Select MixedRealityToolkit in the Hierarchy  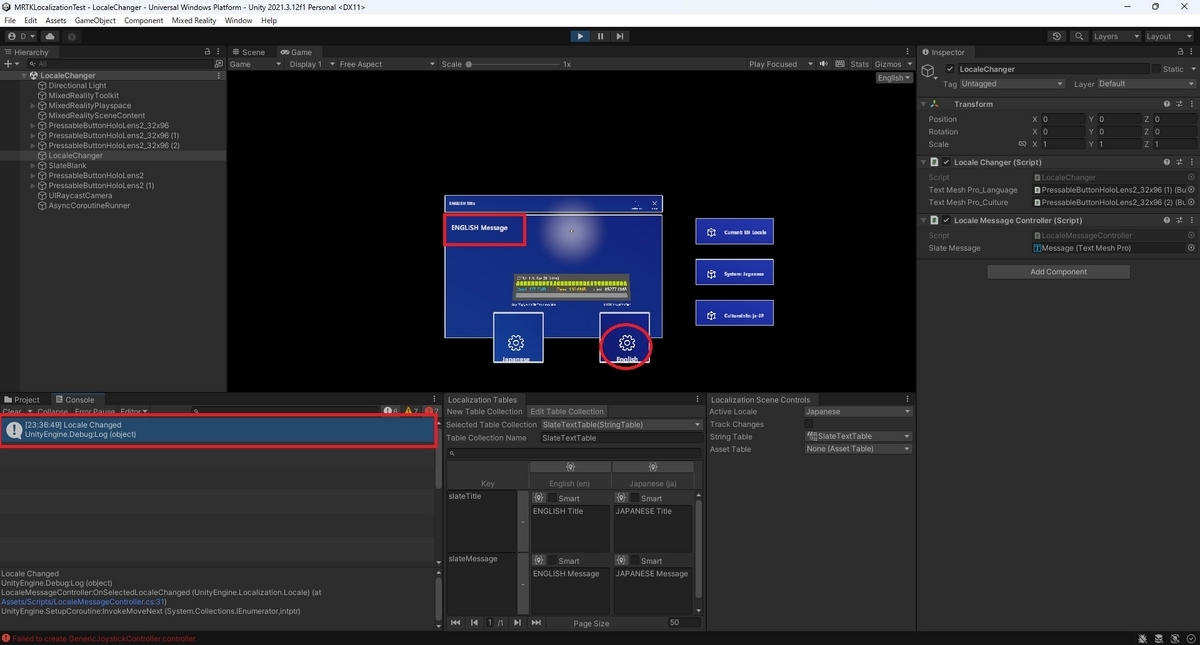pos(84,95)
